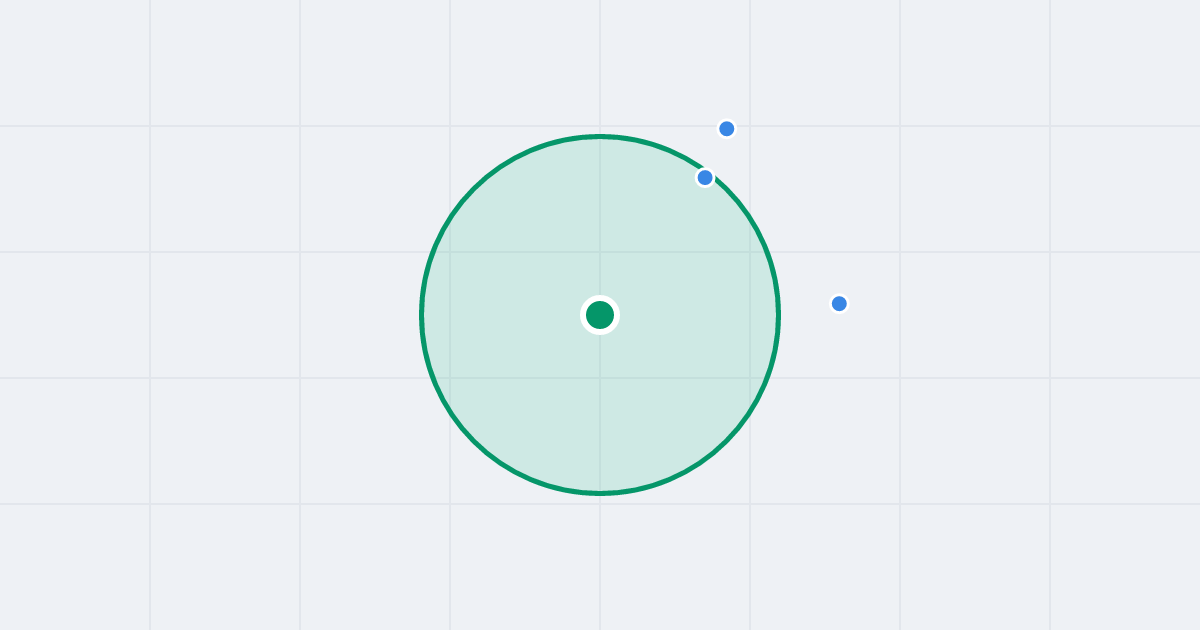Click the green center marker of the circle
This screenshot has height=630, width=1200.
[x=600, y=315]
